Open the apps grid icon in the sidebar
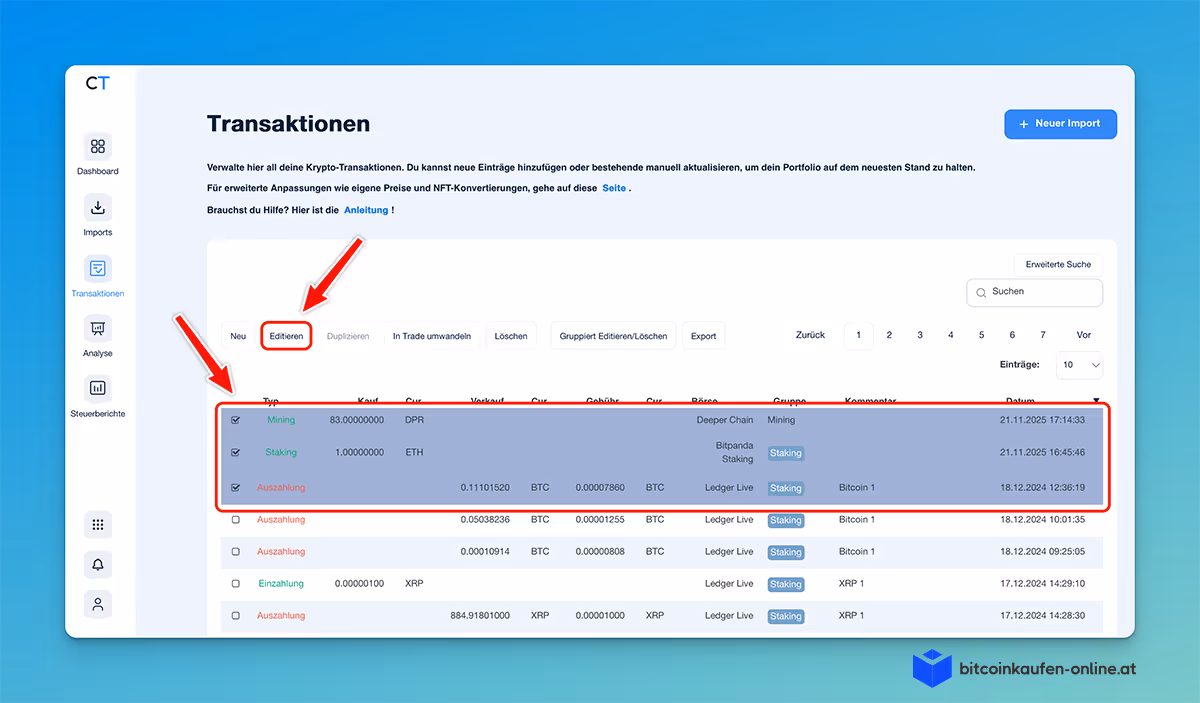The height and width of the screenshot is (703, 1200). click(x=97, y=524)
